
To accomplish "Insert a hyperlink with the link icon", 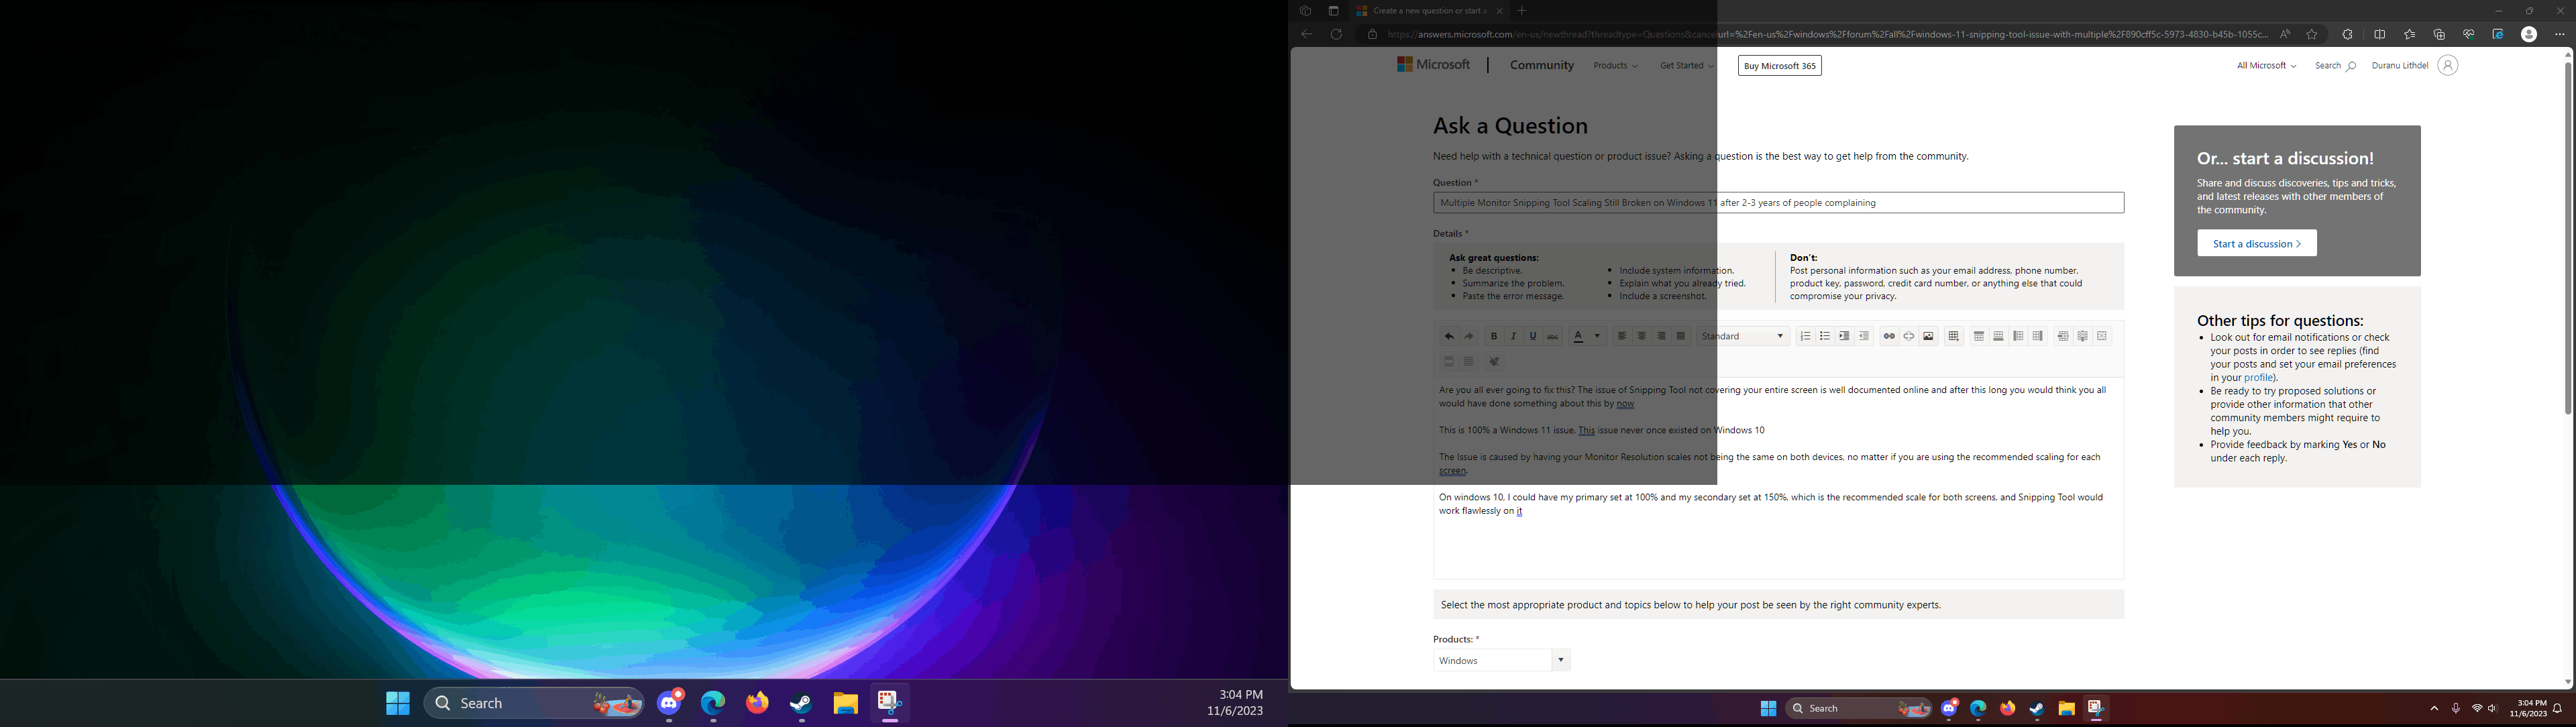I will pyautogui.click(x=1889, y=336).
